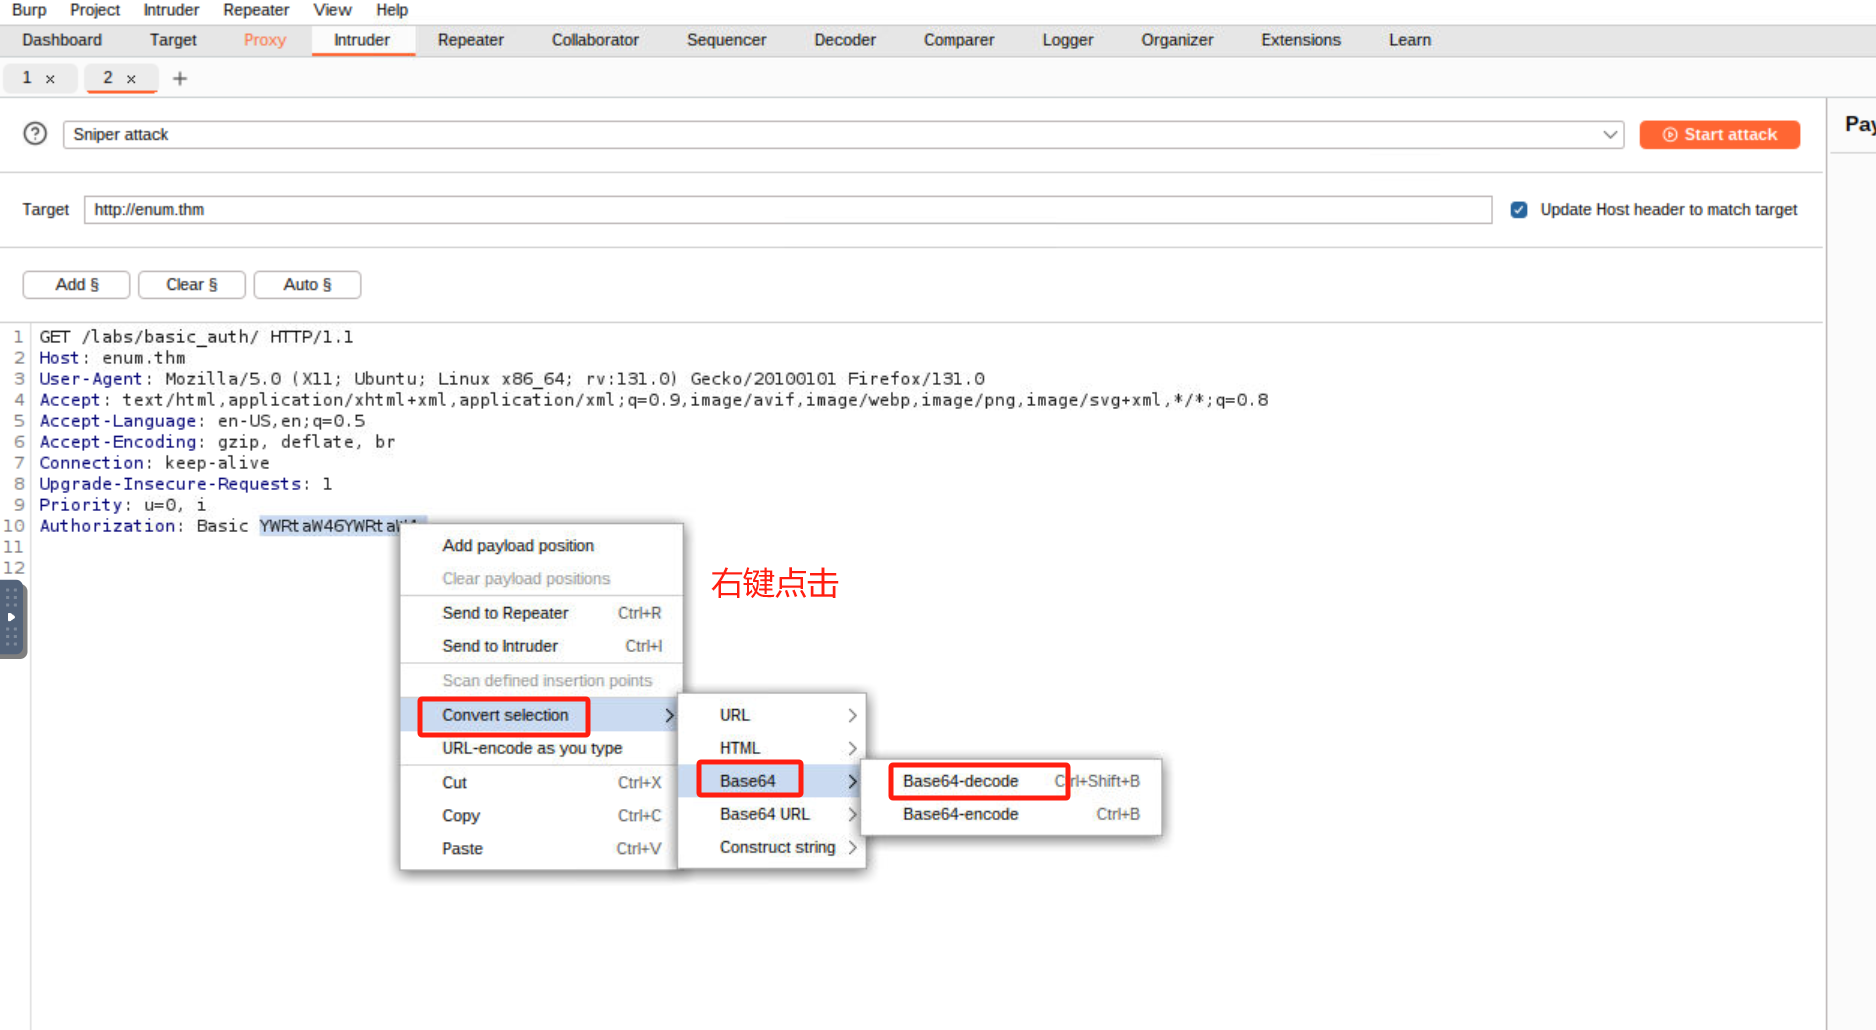
Task: Expand the Base64 URL submenu
Action: 852,814
